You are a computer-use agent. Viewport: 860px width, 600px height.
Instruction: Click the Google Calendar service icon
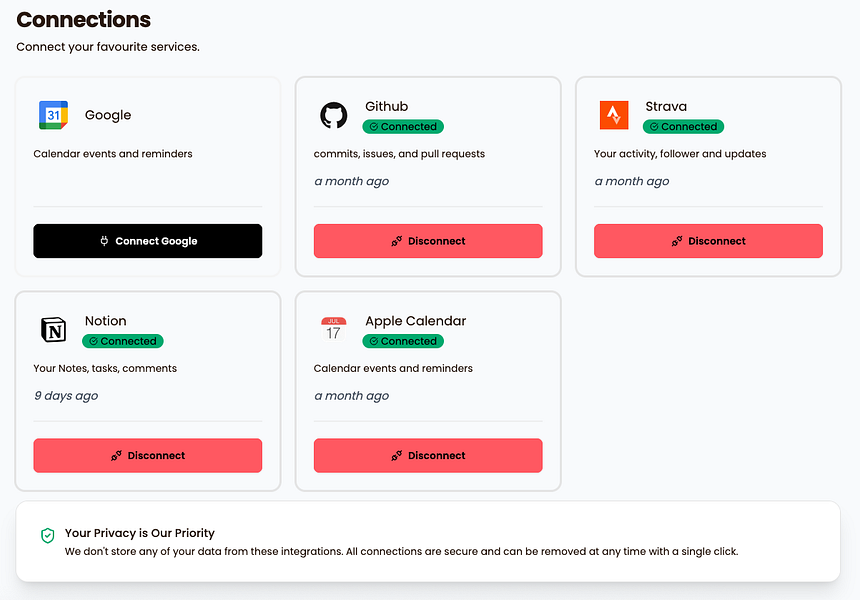tap(52, 114)
